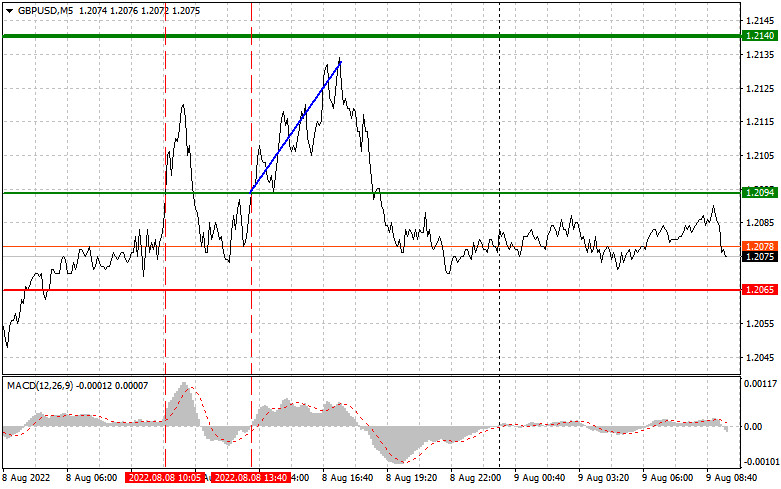Select the 1.2078 orange price label

click(760, 246)
